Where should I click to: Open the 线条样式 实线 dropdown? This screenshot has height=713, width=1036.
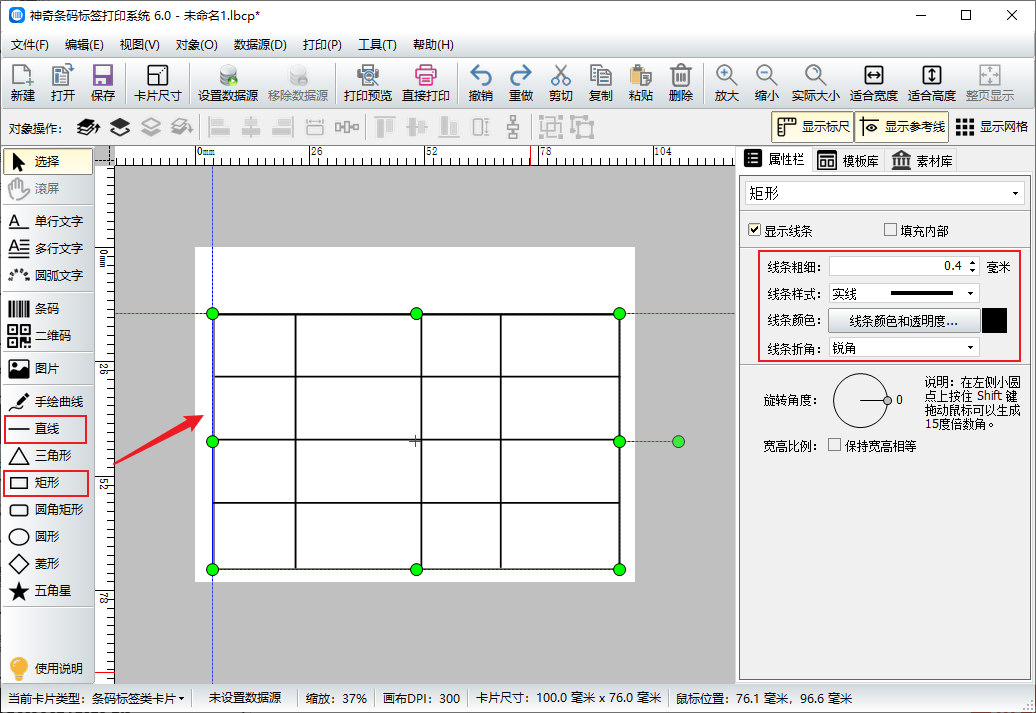904,293
